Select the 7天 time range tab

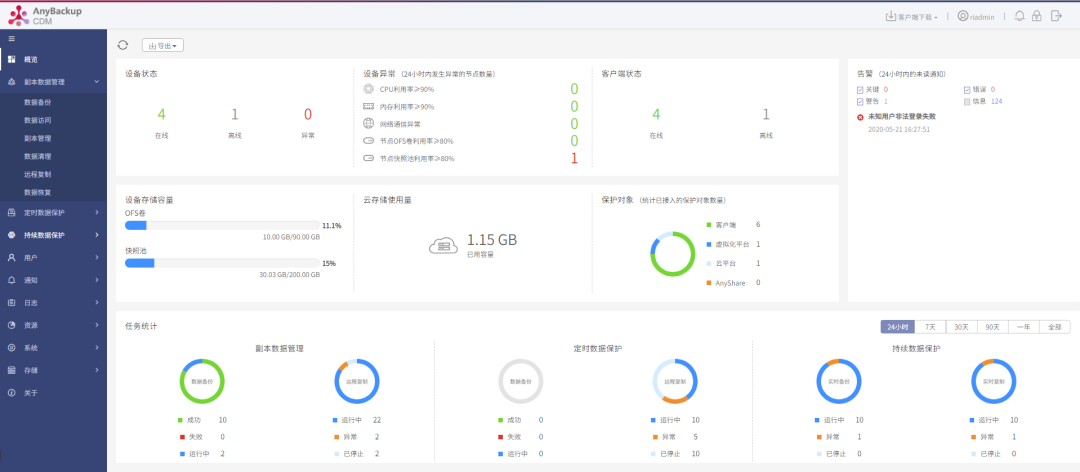(x=930, y=327)
